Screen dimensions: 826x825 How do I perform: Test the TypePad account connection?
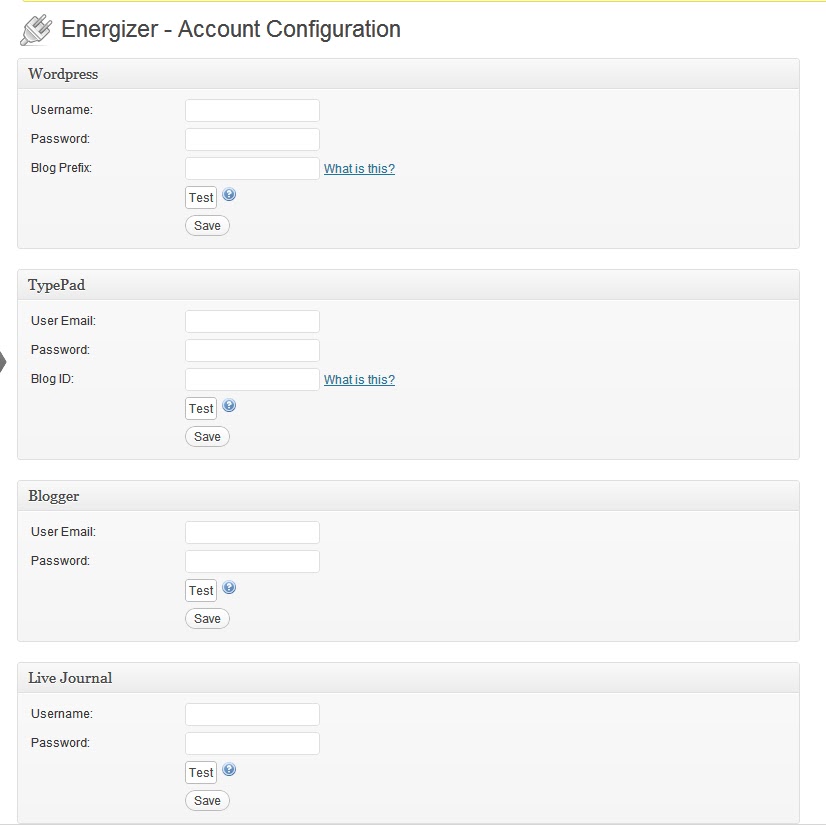coord(201,408)
